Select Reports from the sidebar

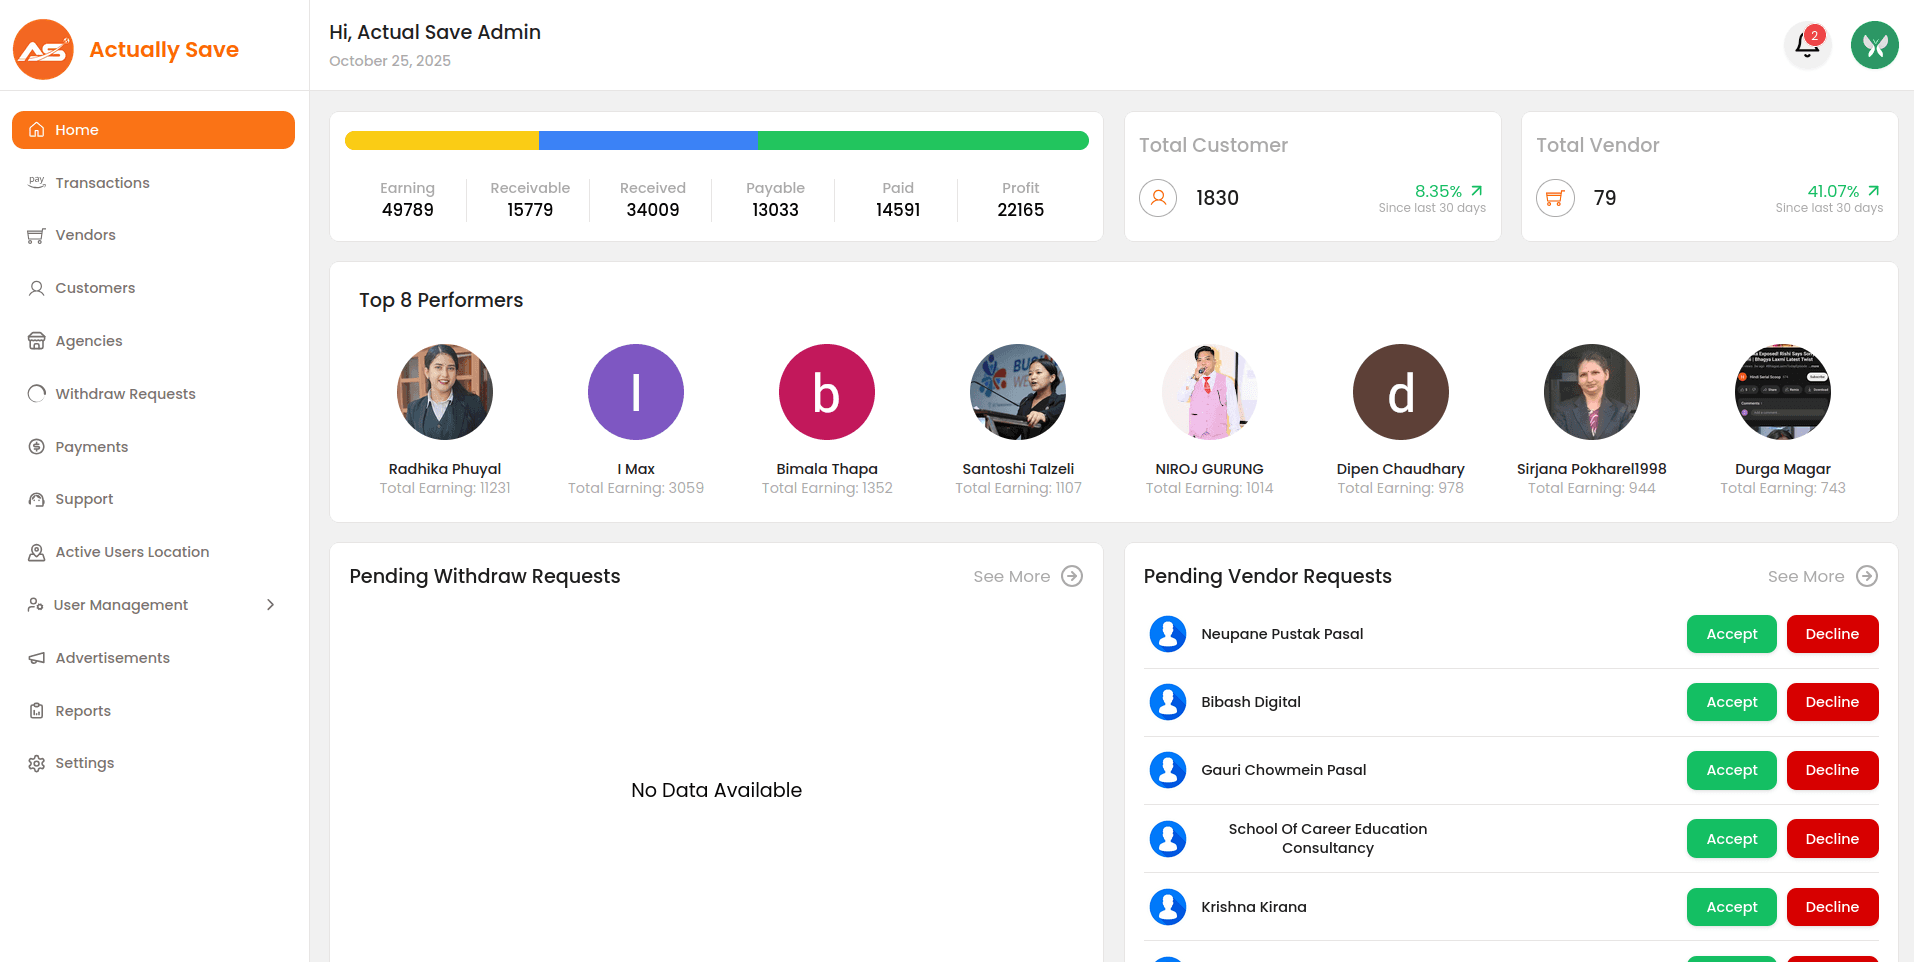coord(83,711)
